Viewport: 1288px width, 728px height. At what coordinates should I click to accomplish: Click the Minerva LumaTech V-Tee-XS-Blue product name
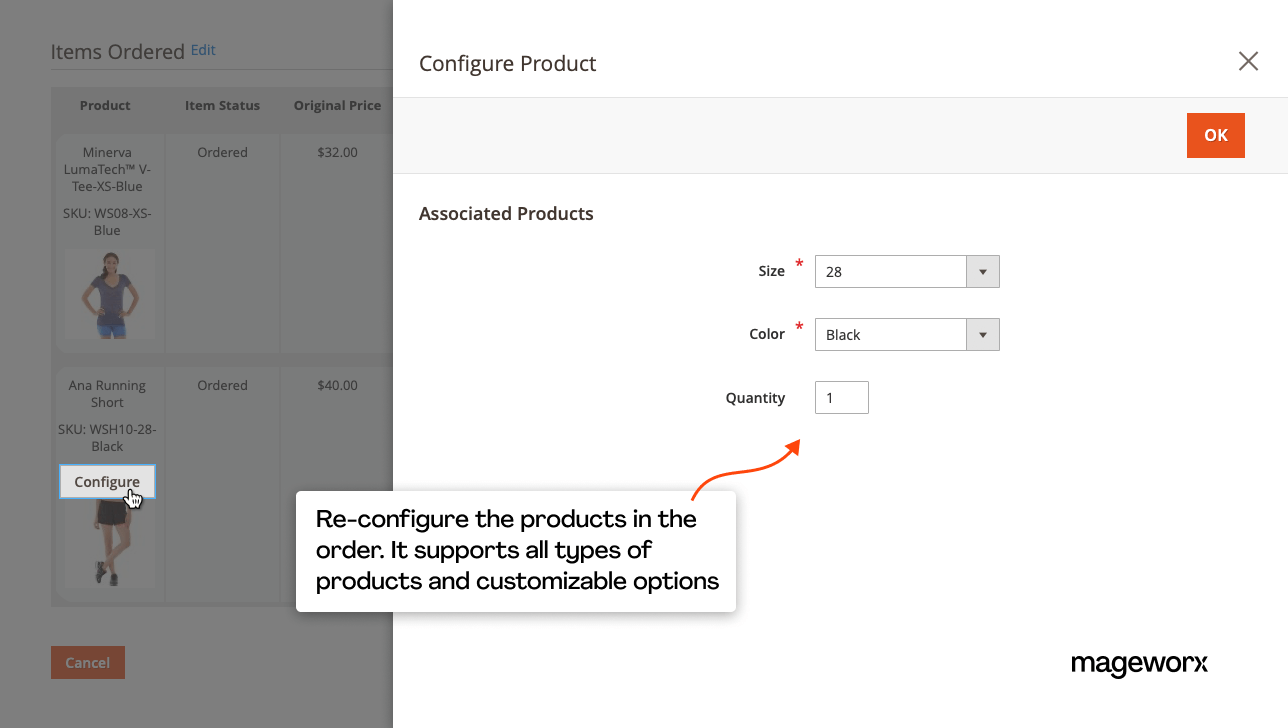(107, 169)
